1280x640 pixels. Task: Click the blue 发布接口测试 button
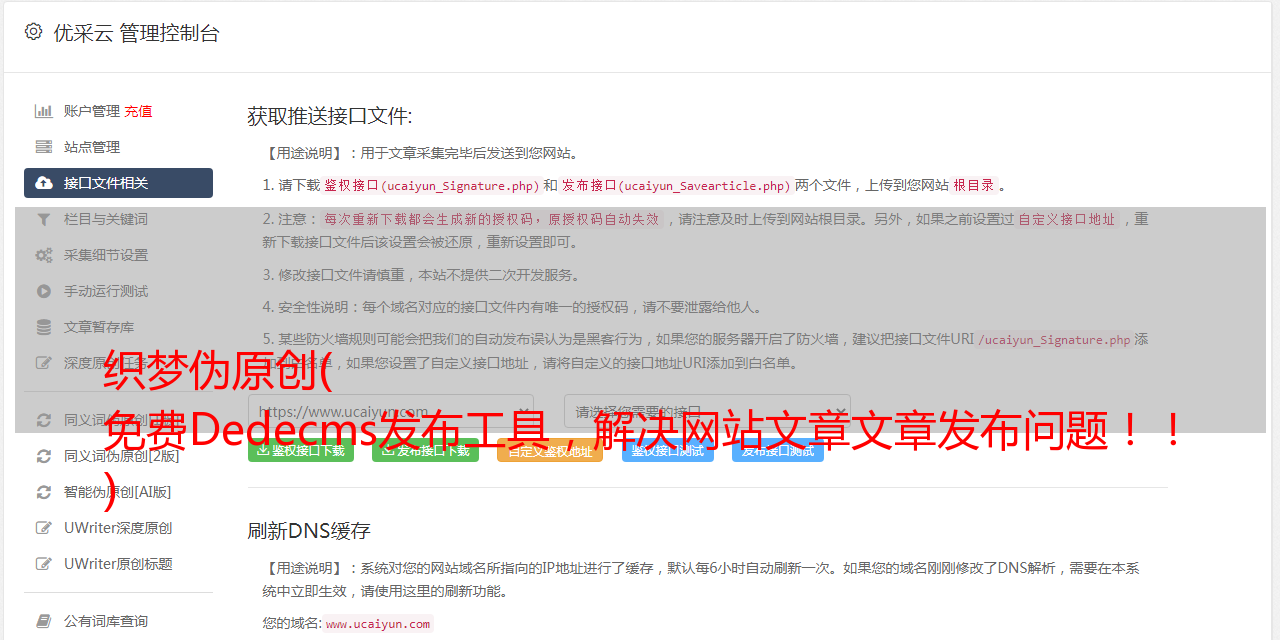coord(778,450)
